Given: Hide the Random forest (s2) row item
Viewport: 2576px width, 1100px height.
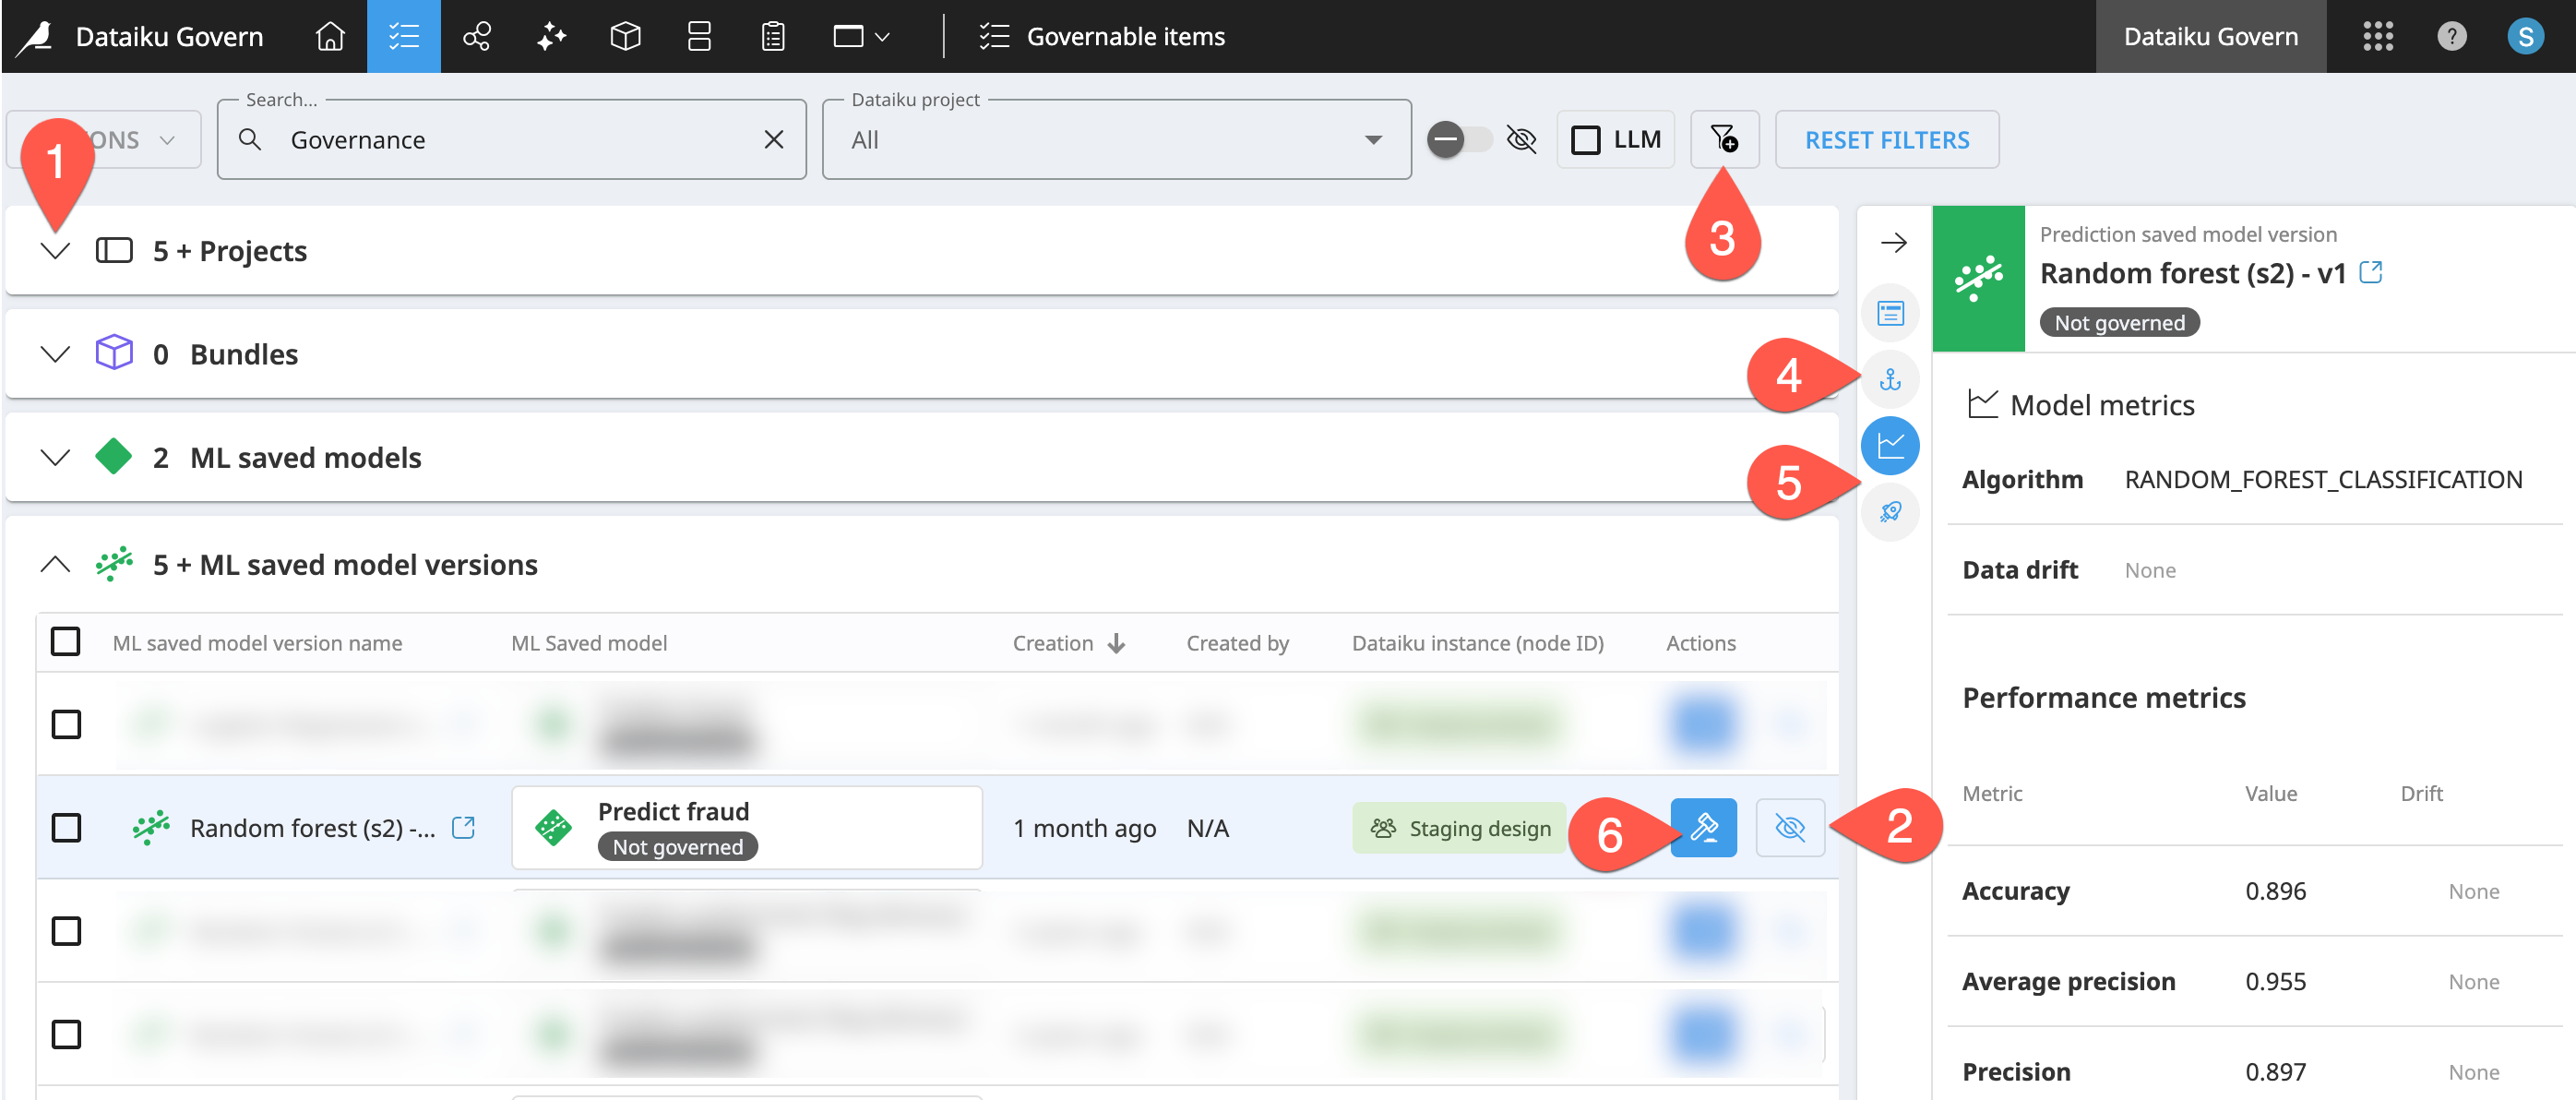Looking at the screenshot, I should (1790, 827).
